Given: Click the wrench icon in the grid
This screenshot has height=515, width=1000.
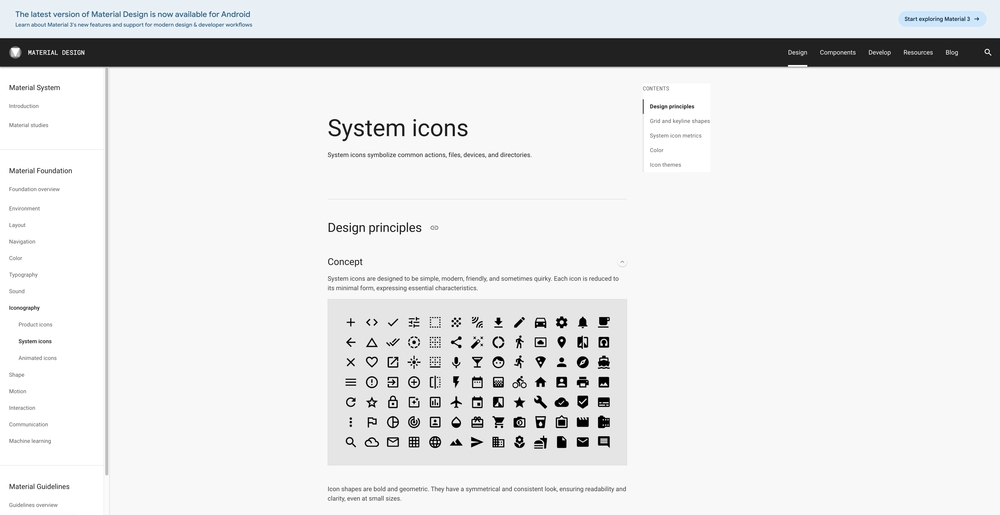Looking at the screenshot, I should point(540,402).
